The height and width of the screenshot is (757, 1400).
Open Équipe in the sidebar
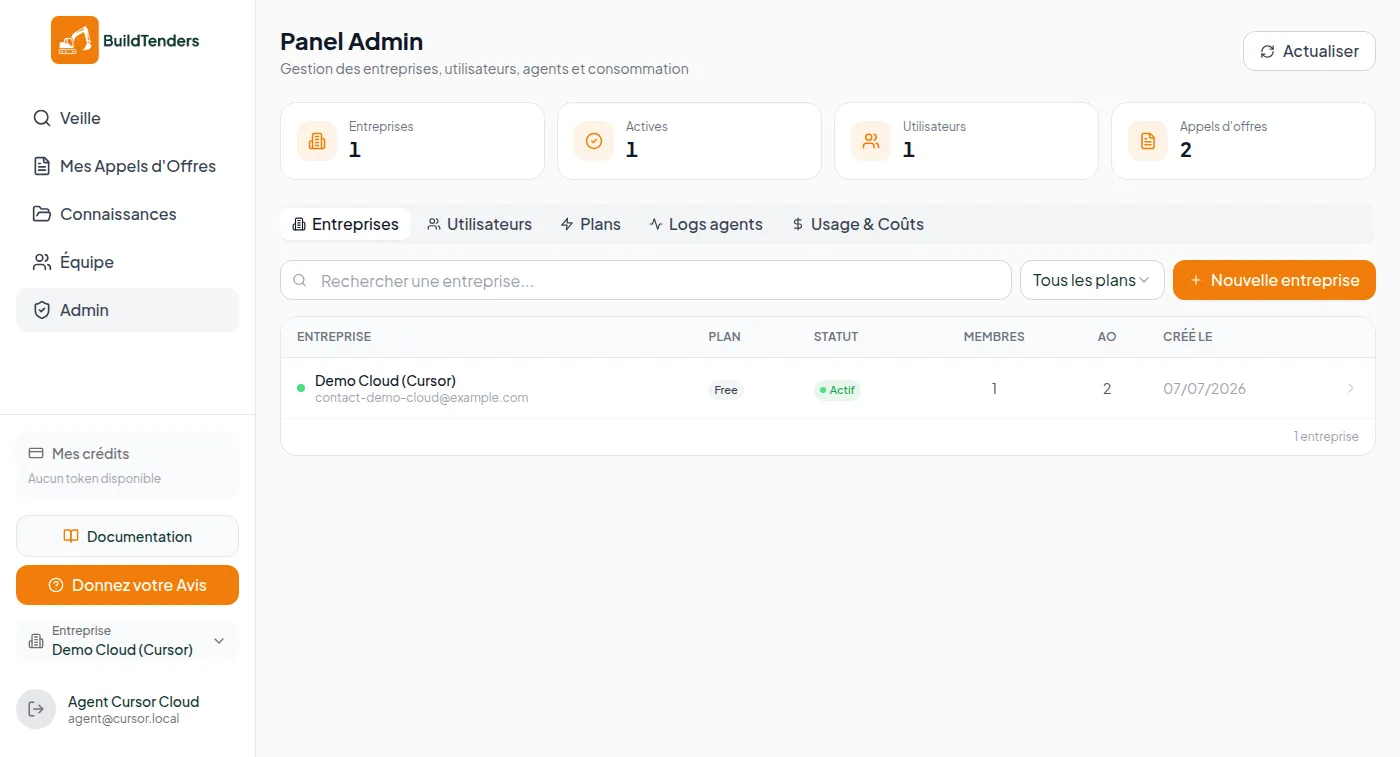click(x=127, y=262)
